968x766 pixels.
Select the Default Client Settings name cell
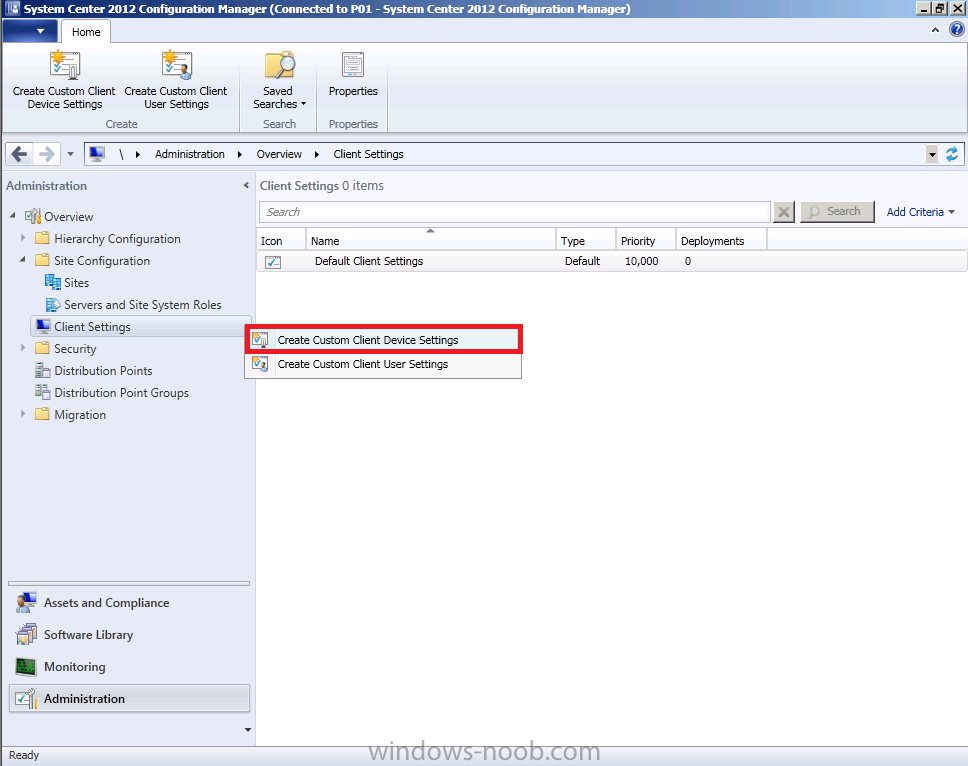coord(369,261)
